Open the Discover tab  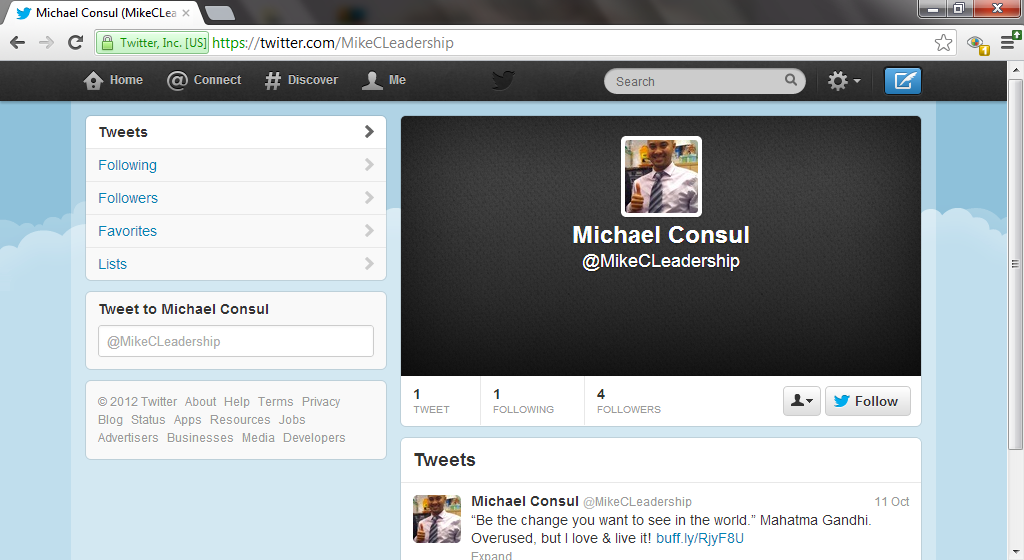click(301, 80)
